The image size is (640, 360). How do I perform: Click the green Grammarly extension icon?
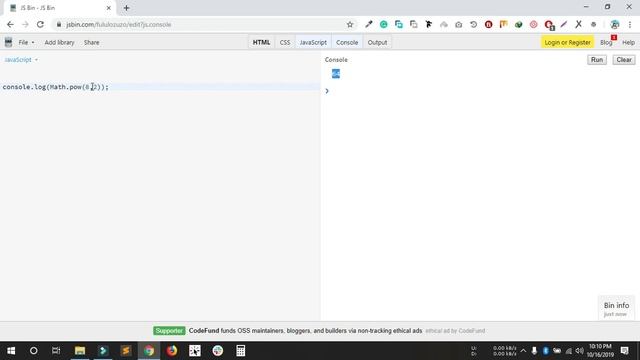pyautogui.click(x=384, y=24)
